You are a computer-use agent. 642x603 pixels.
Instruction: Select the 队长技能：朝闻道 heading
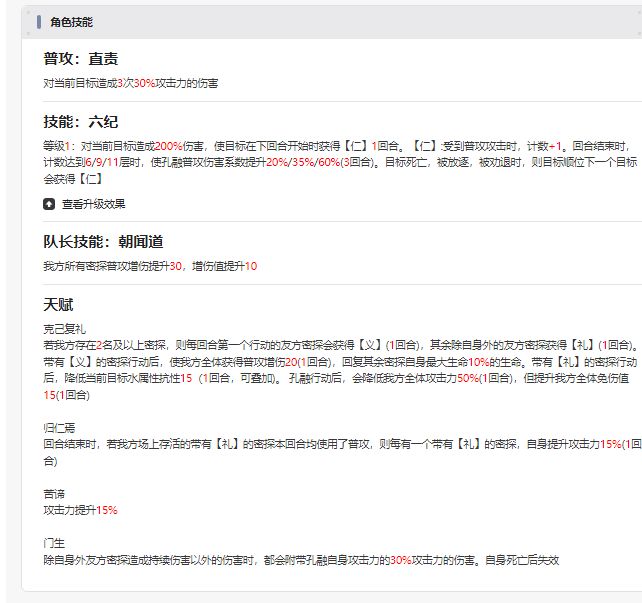[103, 242]
